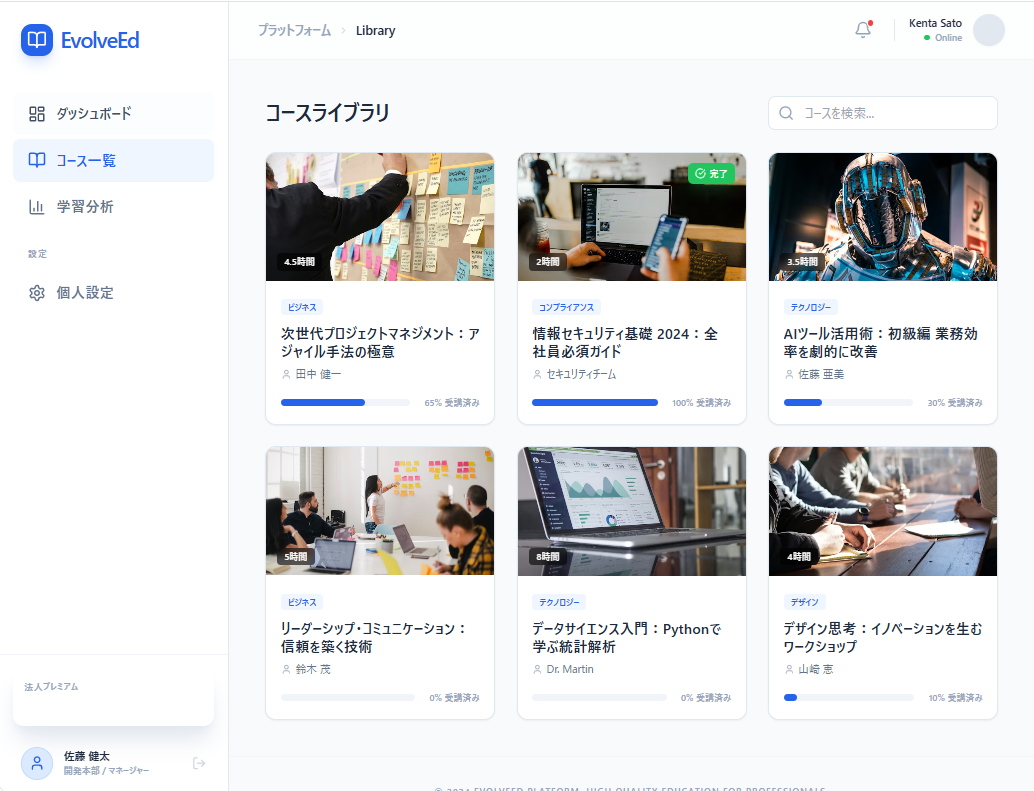Open 個人設定 settings gear icon
Viewport: 1034px width, 791px height.
(x=37, y=294)
